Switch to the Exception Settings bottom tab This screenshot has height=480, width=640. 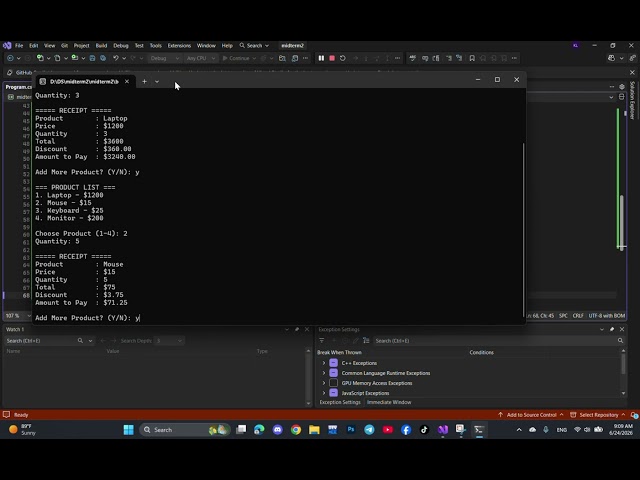(340, 402)
